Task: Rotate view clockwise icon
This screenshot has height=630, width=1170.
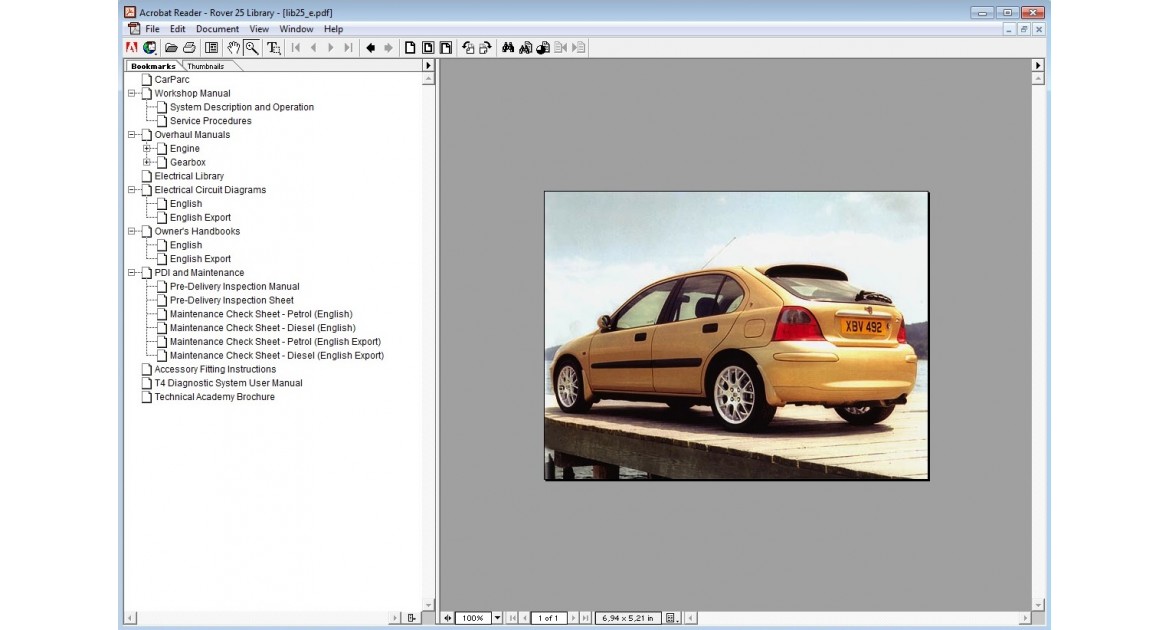Action: point(485,48)
